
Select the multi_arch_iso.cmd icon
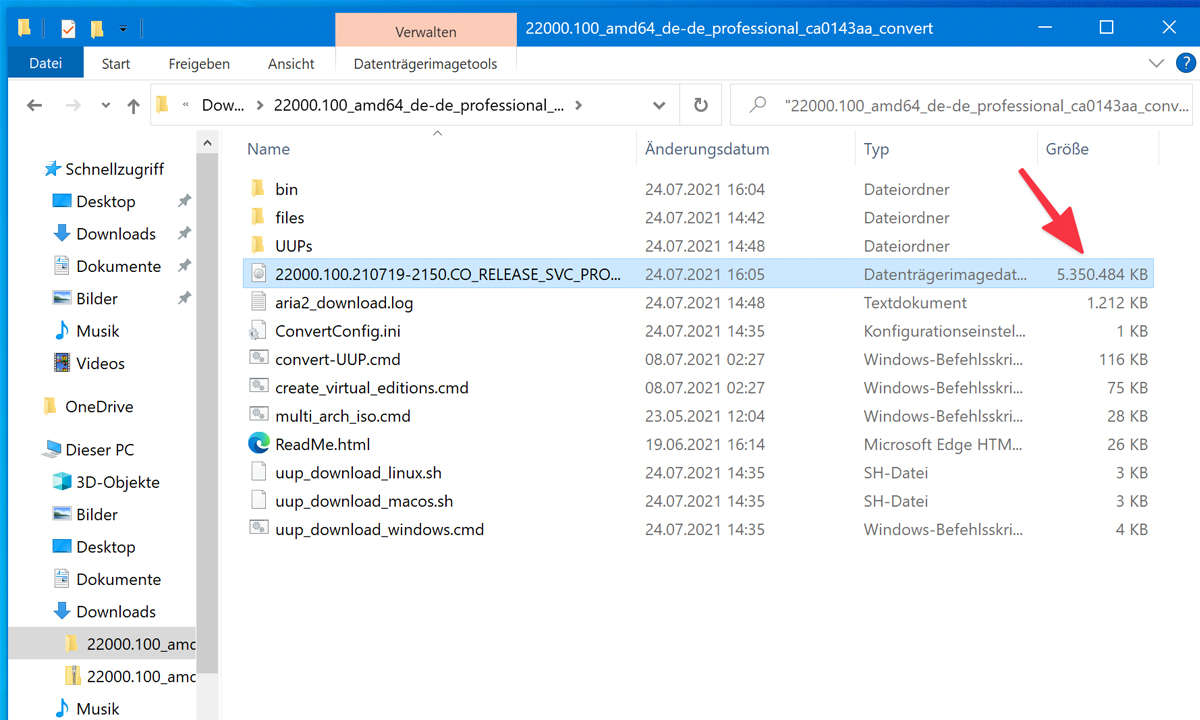(x=258, y=415)
